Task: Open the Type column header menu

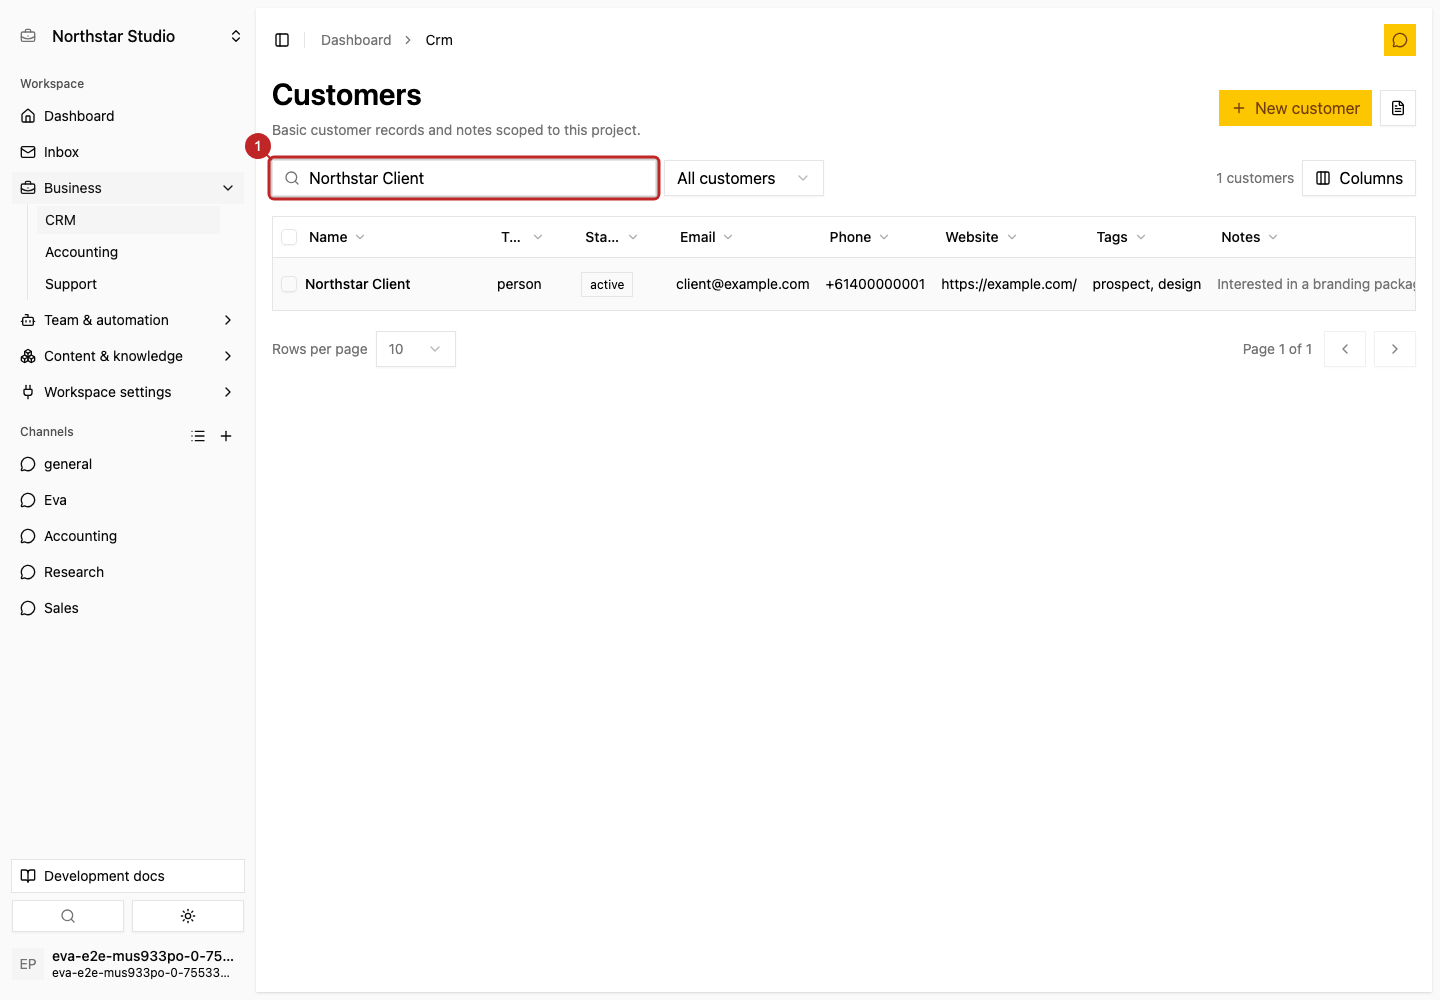Action: 522,237
